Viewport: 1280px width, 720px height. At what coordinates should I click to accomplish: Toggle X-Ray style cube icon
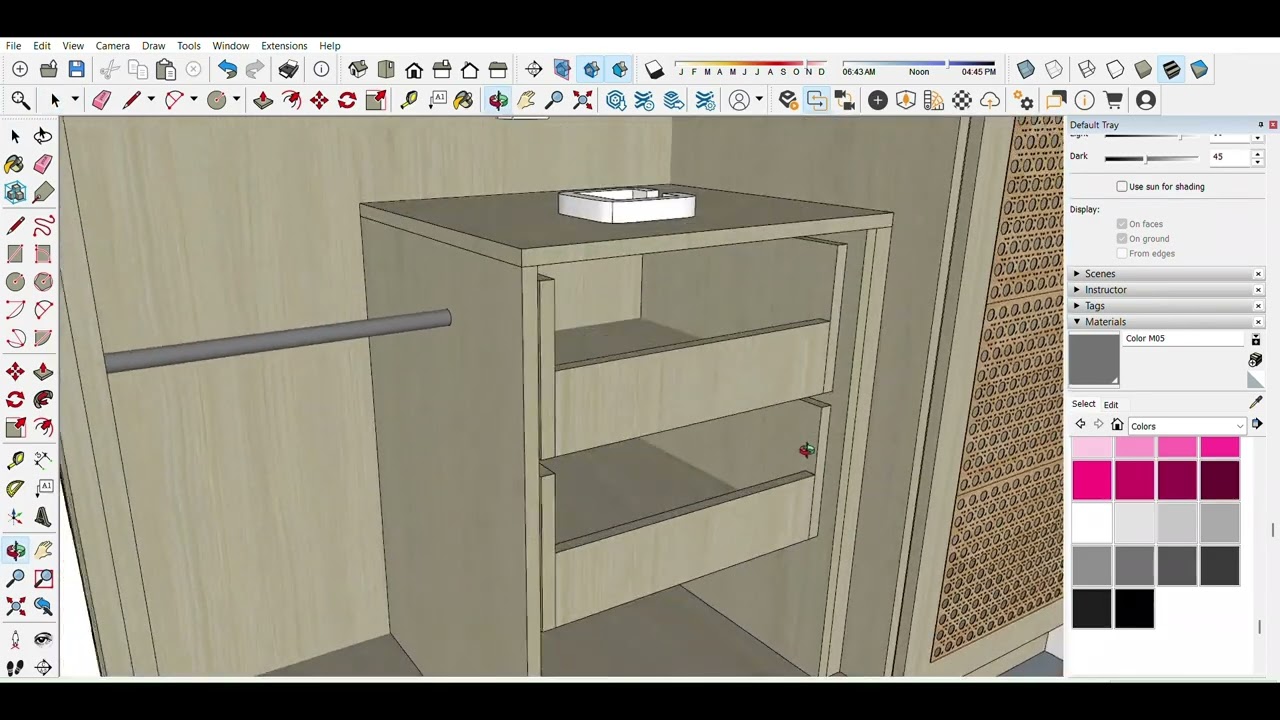(1026, 69)
